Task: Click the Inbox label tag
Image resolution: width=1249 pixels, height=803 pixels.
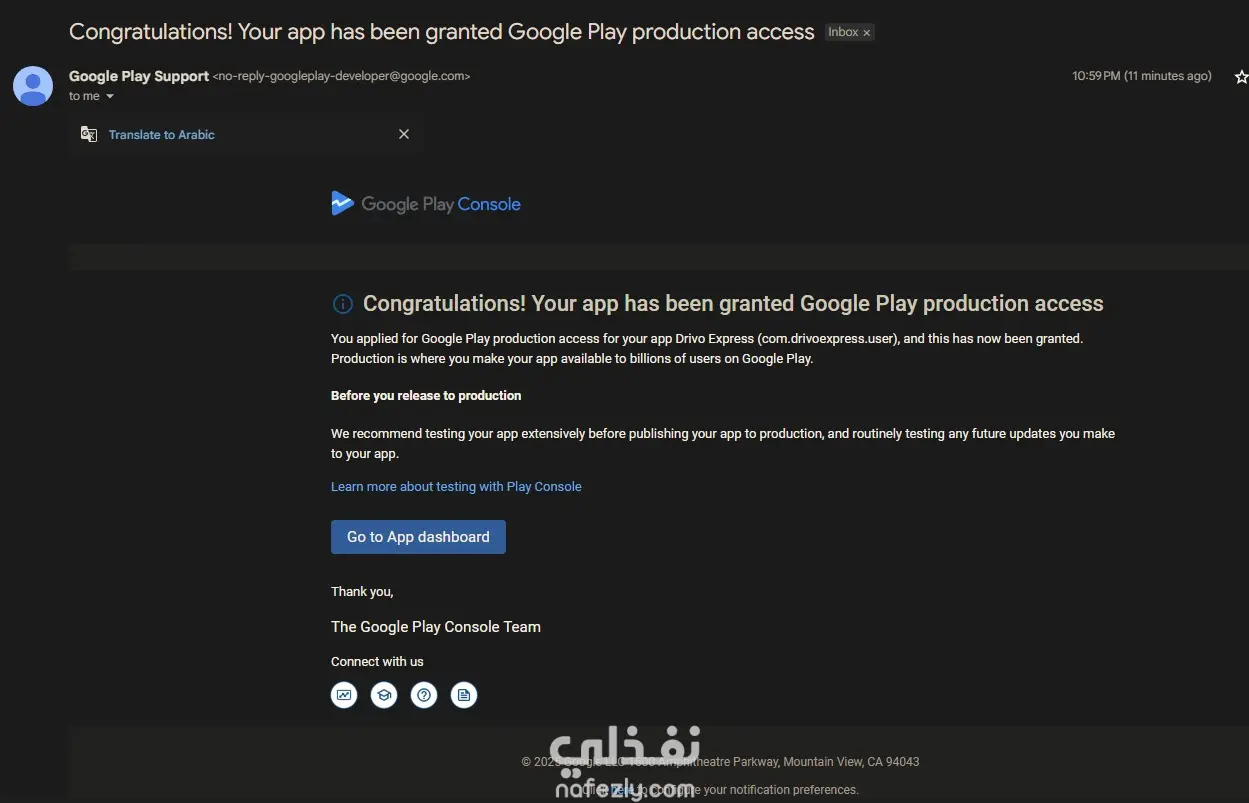Action: (843, 33)
